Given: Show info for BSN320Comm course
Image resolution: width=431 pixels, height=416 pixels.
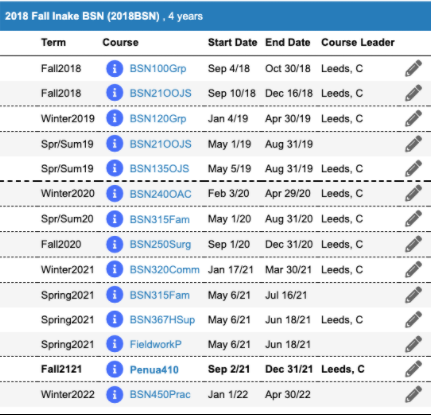Looking at the screenshot, I should (x=114, y=269).
